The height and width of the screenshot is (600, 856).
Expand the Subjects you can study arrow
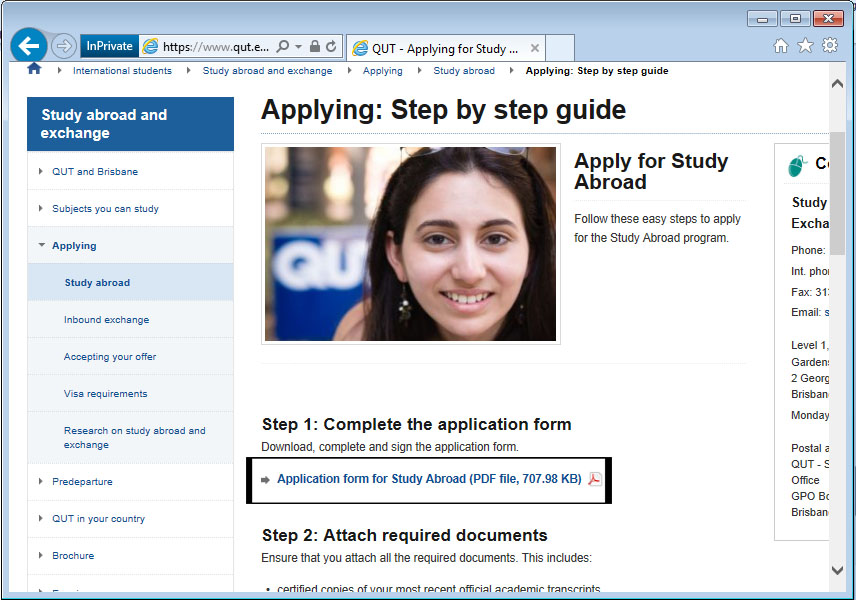coord(40,209)
